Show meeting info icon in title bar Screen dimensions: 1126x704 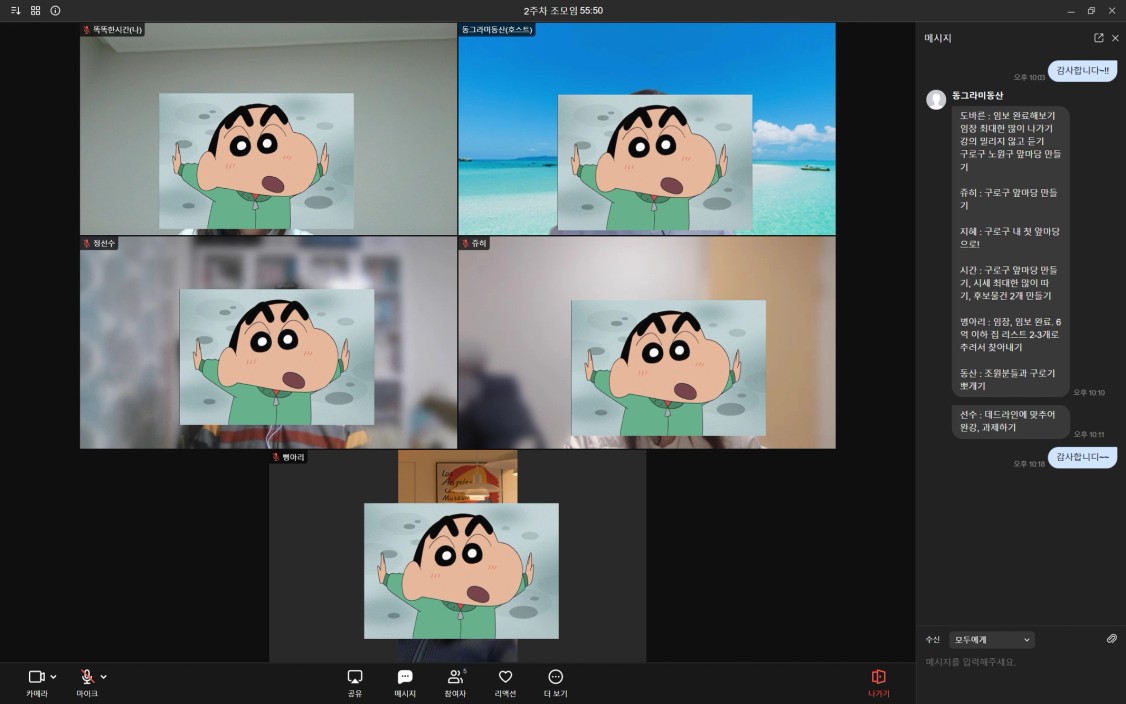[x=55, y=11]
